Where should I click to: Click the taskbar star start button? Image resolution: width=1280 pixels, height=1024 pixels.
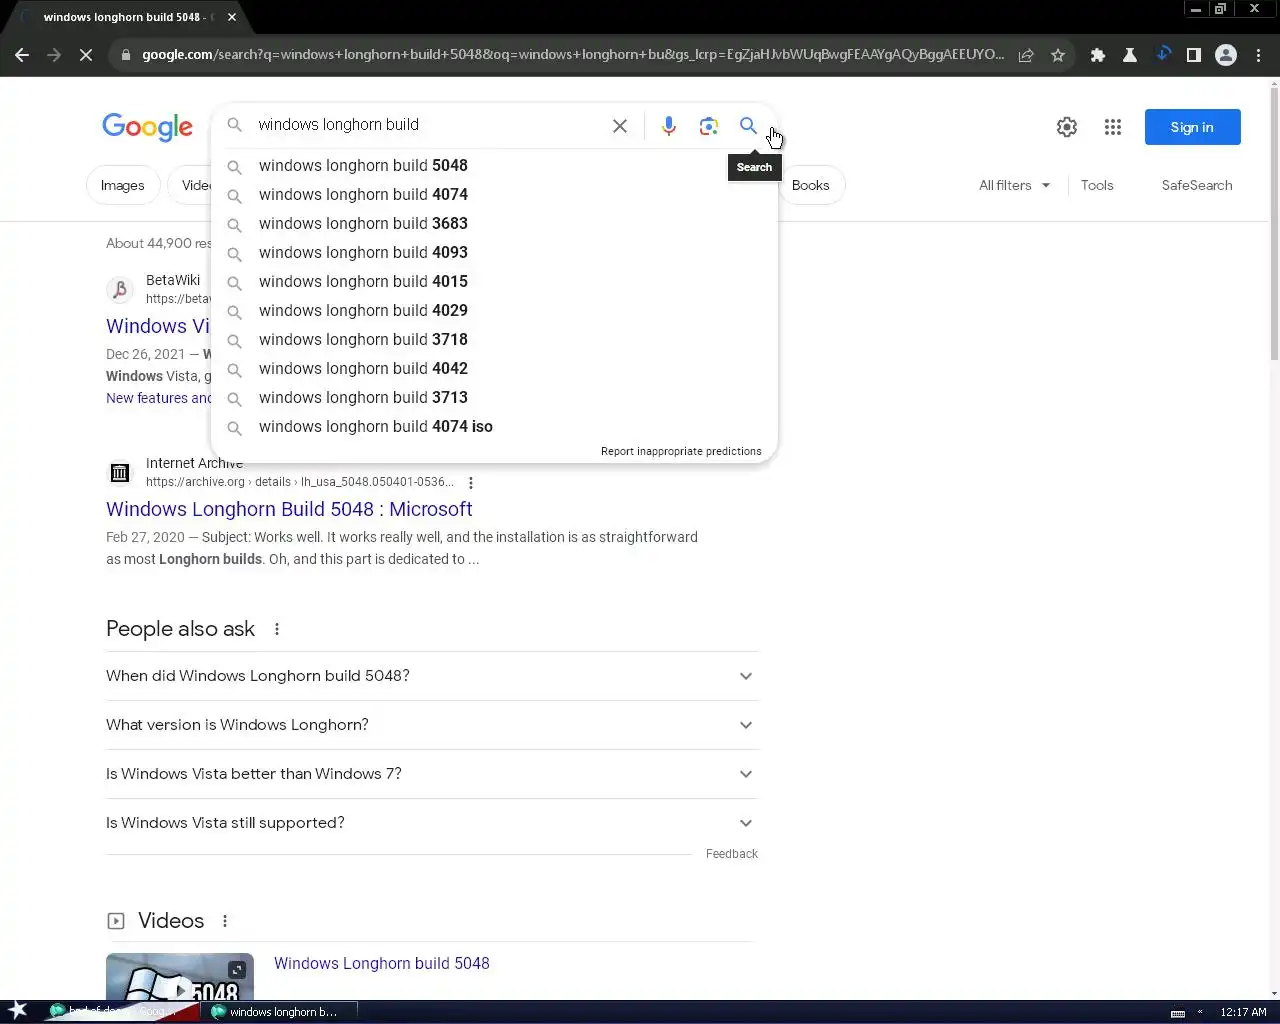coord(18,1011)
